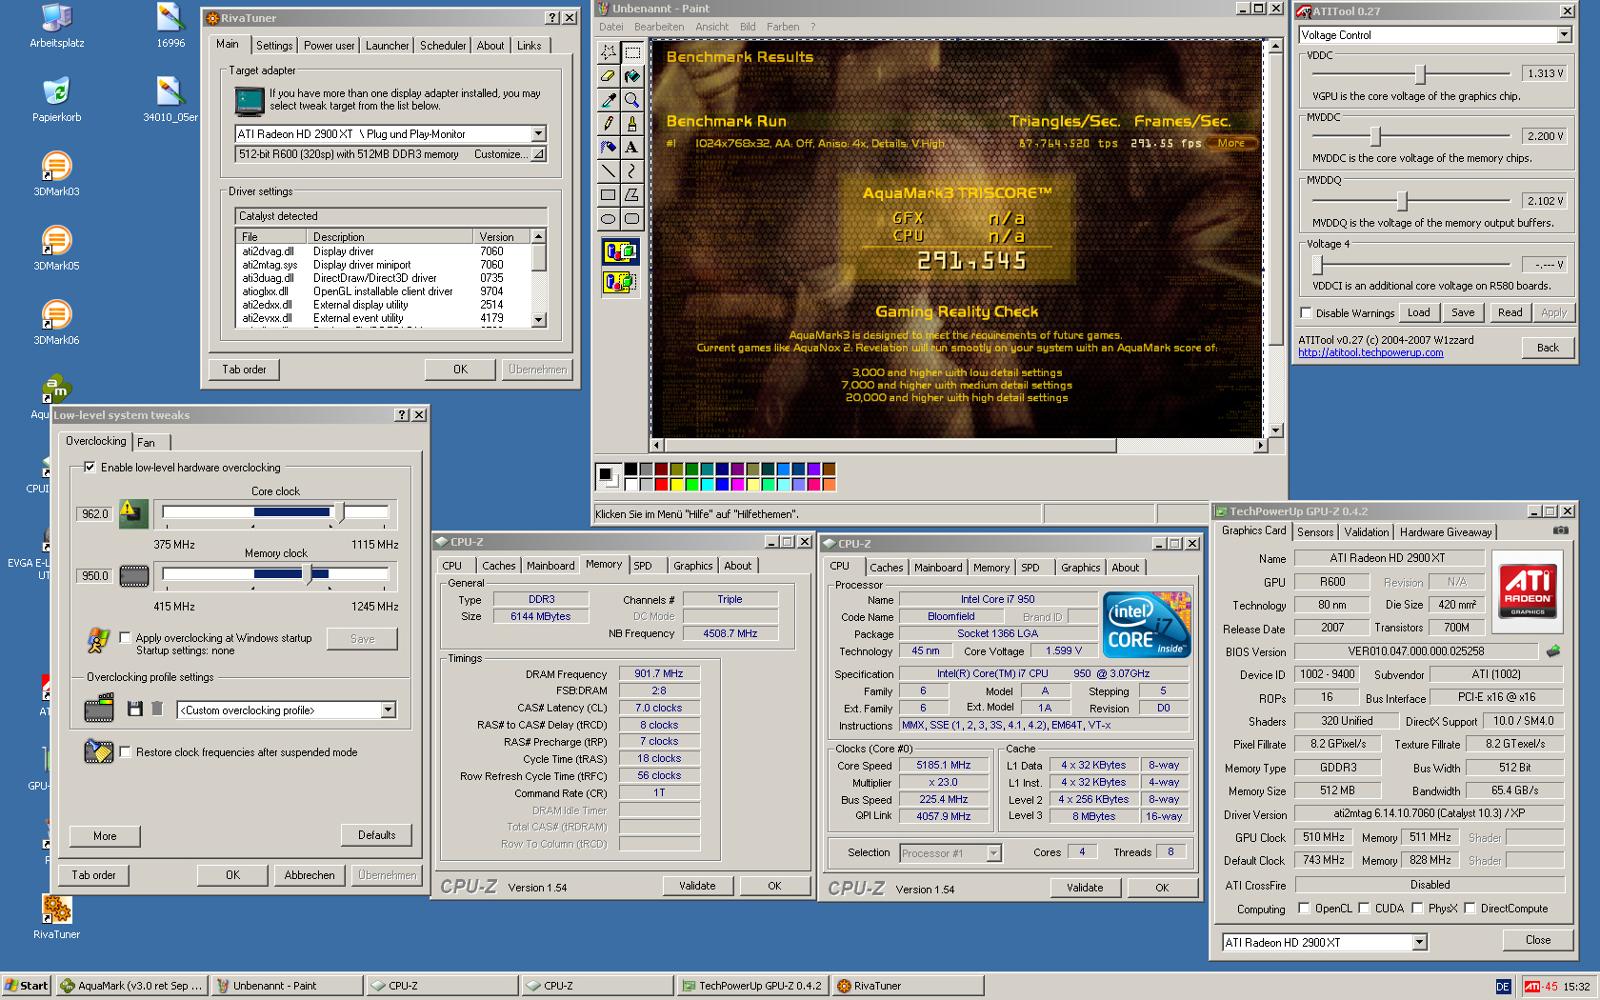Open the atitool.techpowerup.com link
The height and width of the screenshot is (1000, 1600).
tap(1371, 352)
